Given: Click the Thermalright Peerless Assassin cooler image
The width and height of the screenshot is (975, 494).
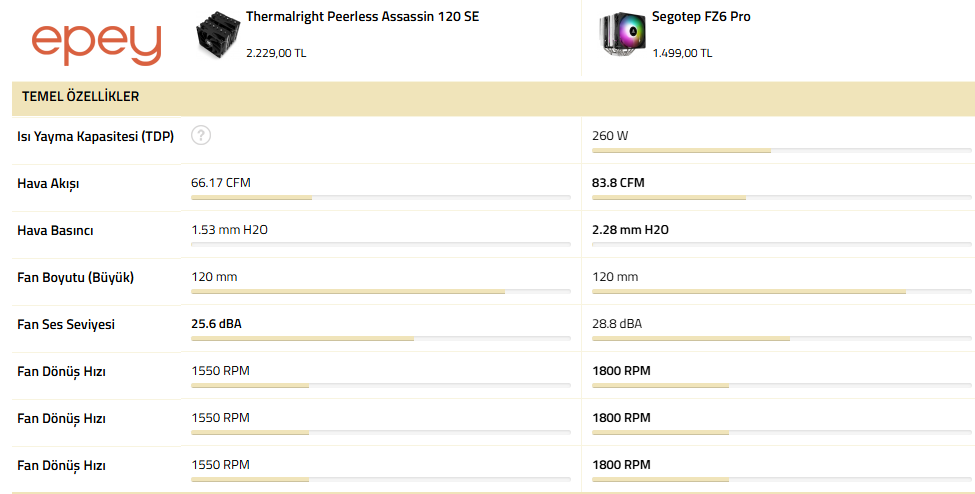Looking at the screenshot, I should pyautogui.click(x=218, y=34).
